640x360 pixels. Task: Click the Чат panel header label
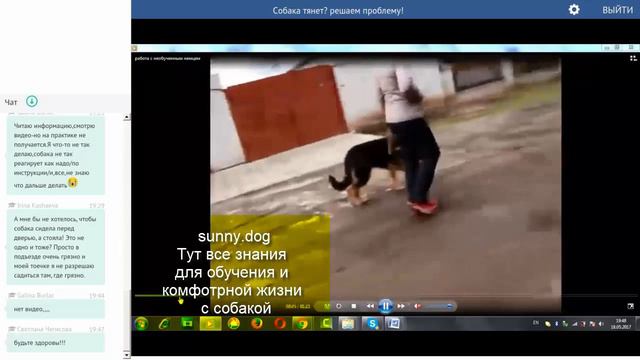11,102
